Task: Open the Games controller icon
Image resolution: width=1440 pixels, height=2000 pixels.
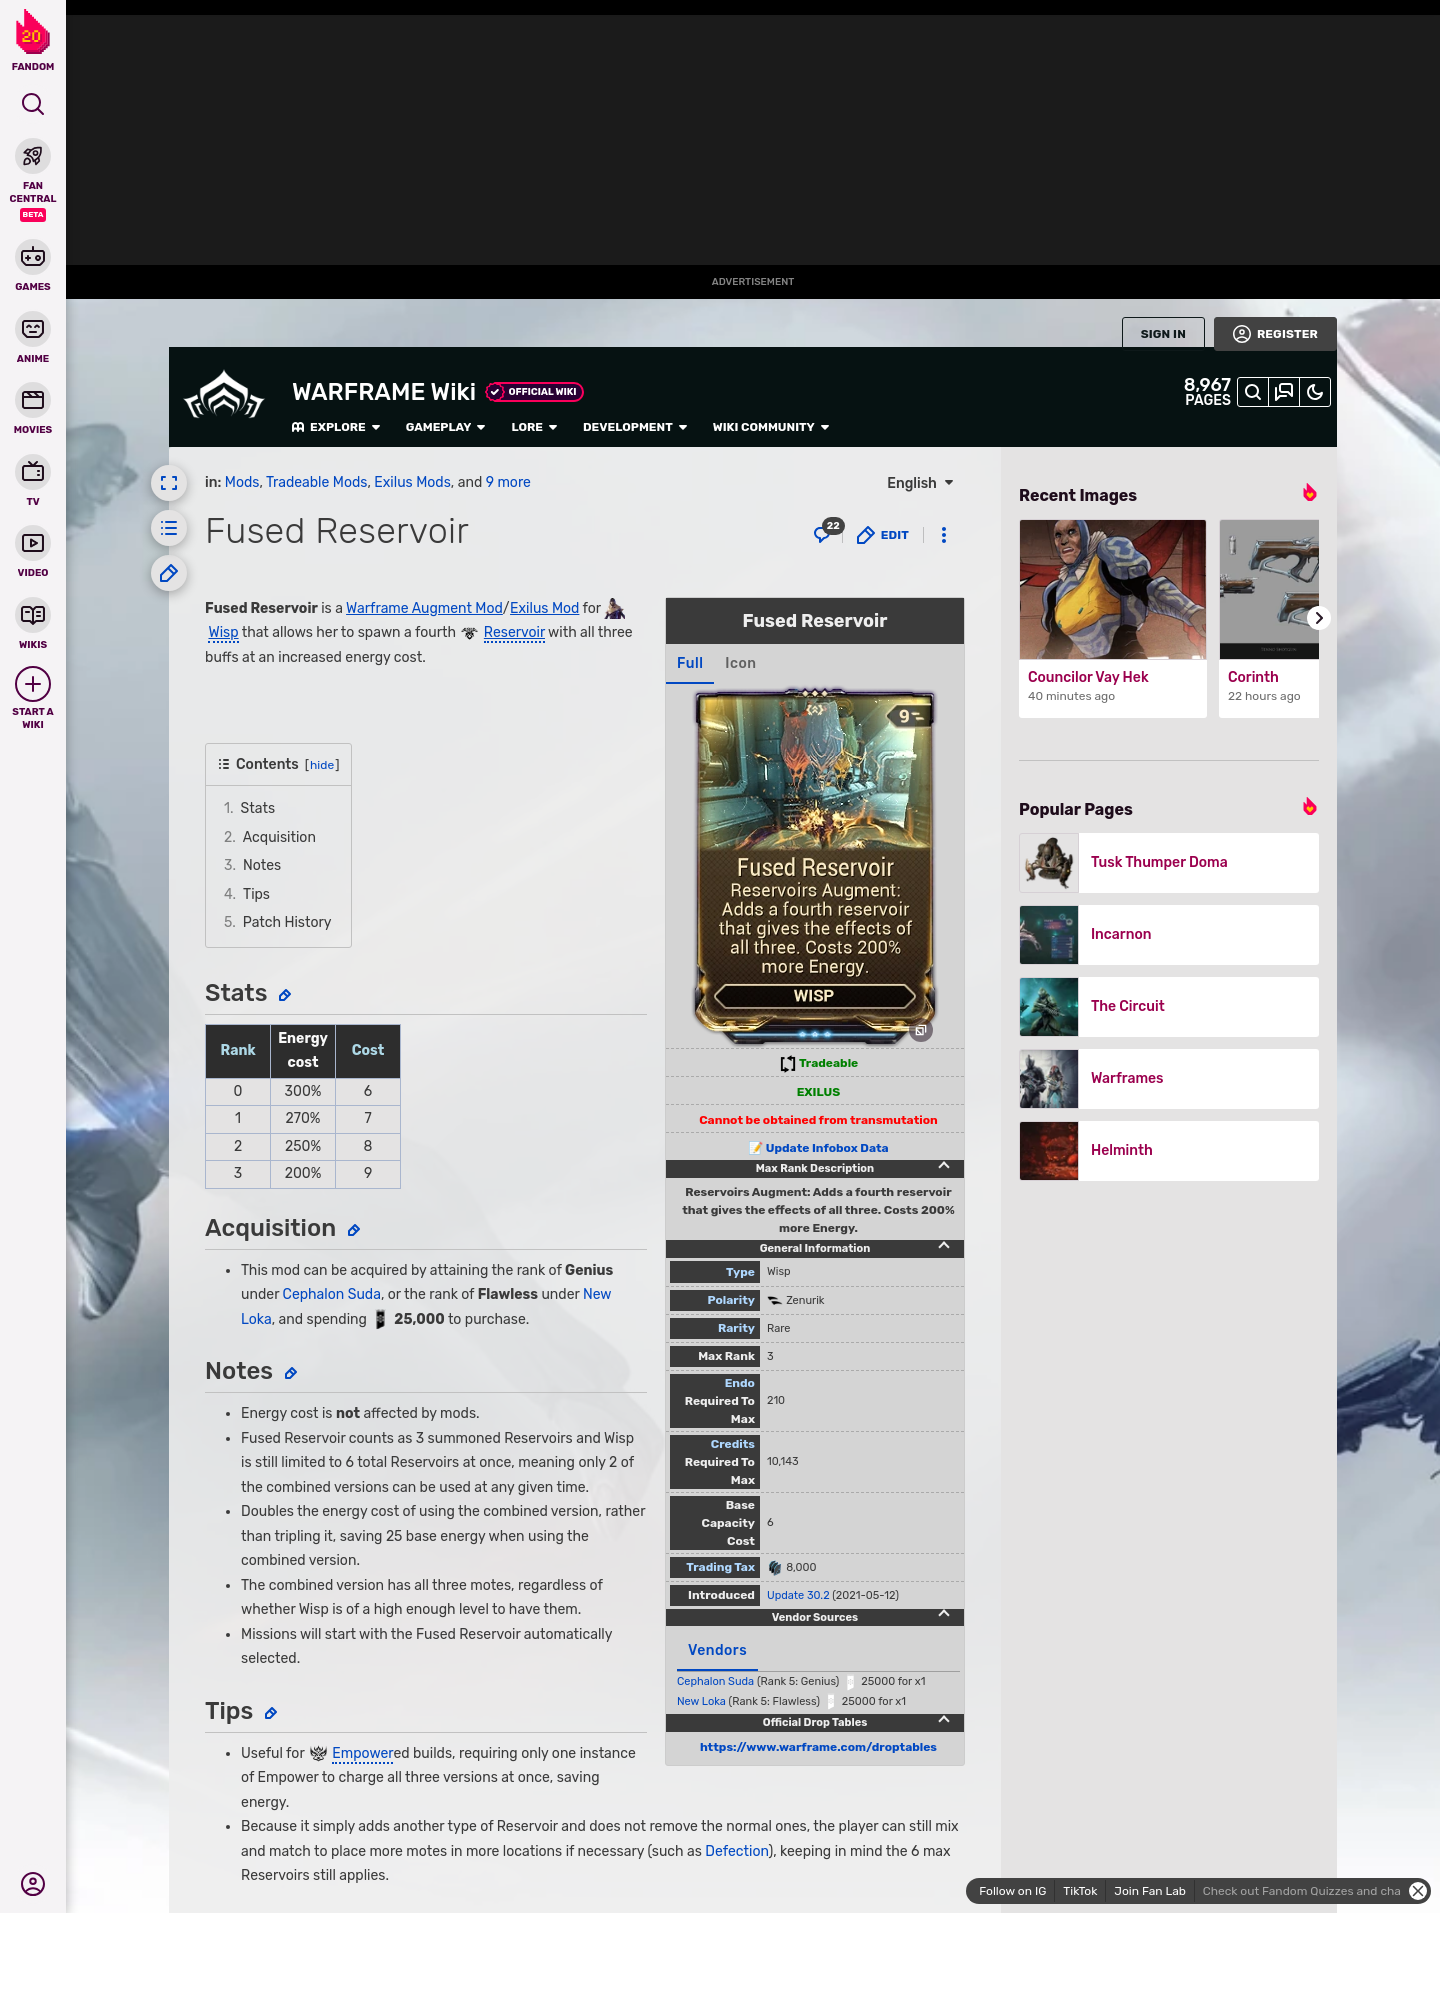Action: [33, 257]
